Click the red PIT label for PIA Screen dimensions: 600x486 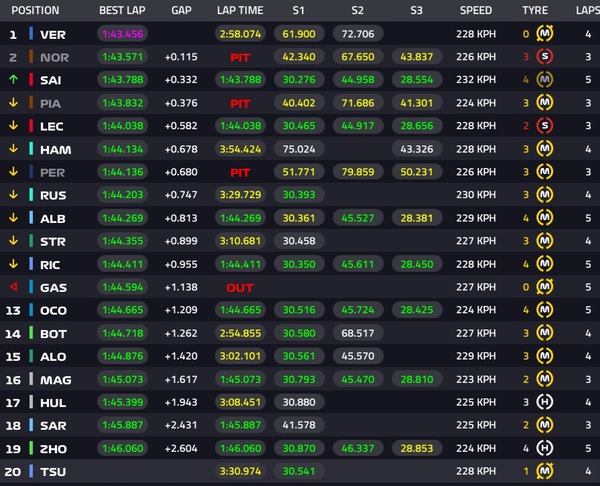(x=240, y=103)
